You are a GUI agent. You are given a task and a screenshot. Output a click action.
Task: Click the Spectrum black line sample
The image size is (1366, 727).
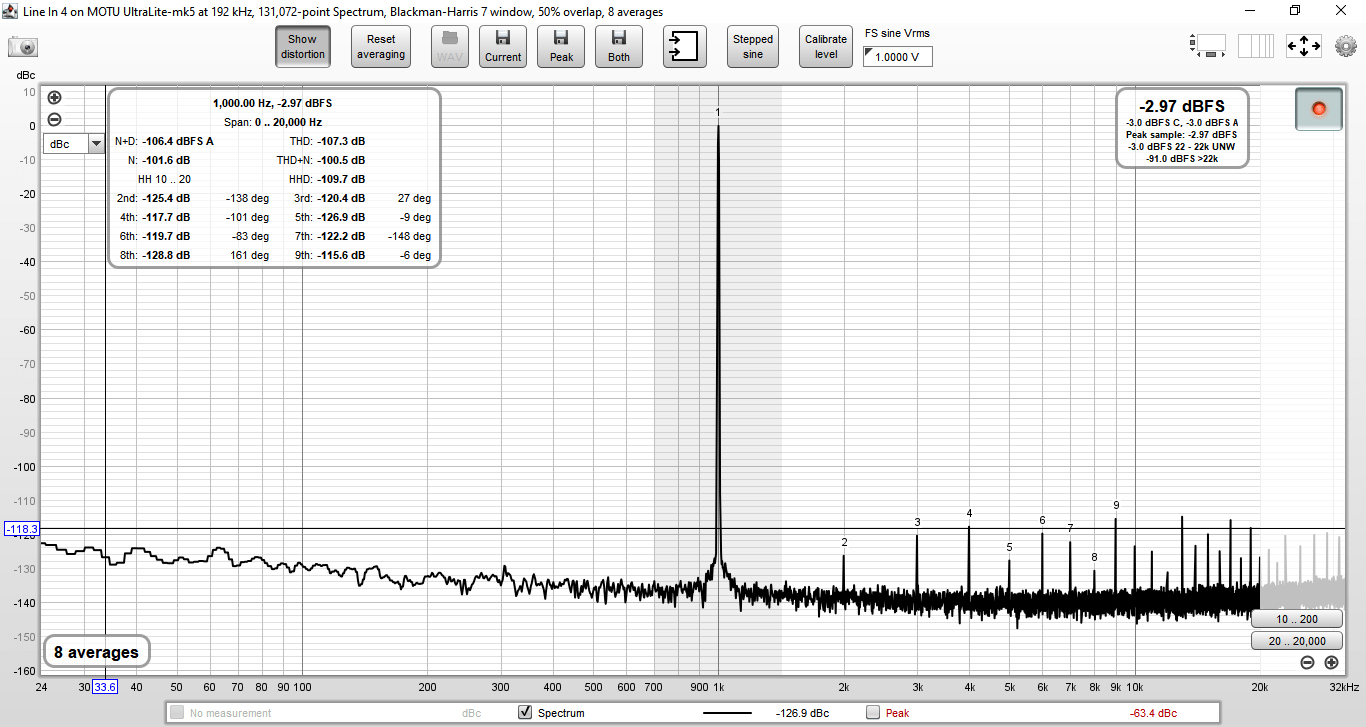727,713
